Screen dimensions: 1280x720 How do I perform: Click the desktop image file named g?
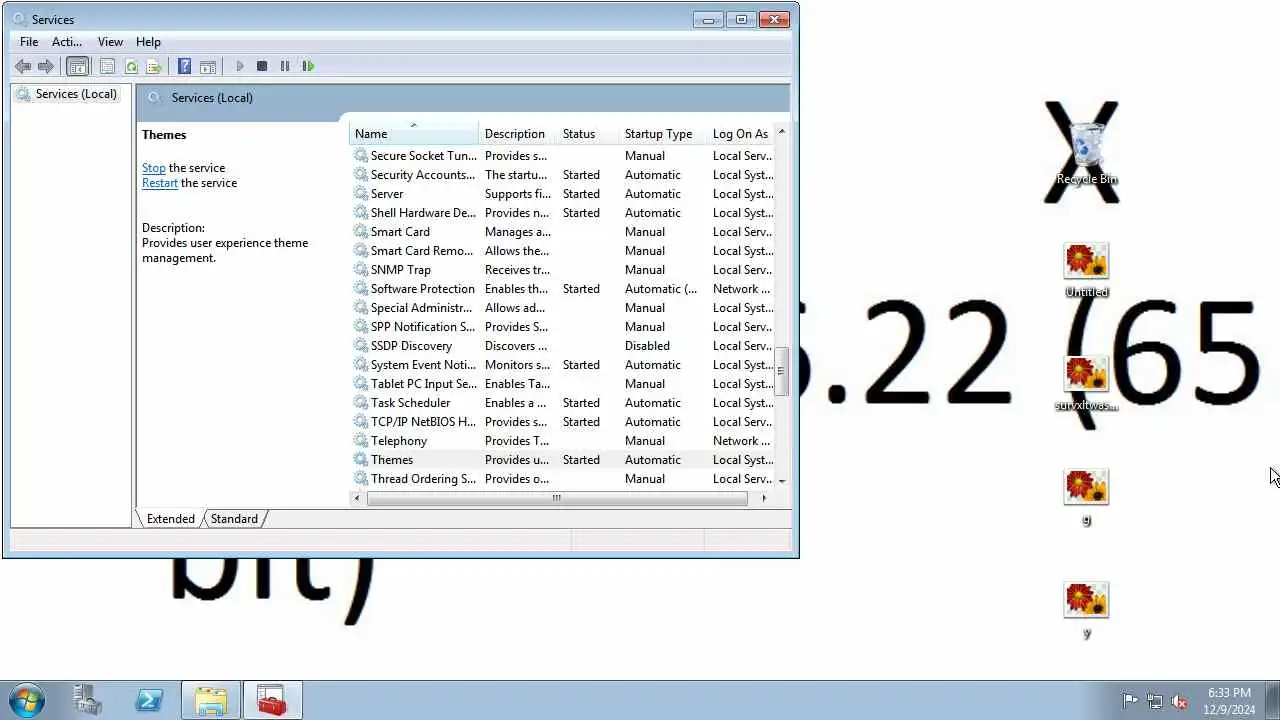point(1087,497)
